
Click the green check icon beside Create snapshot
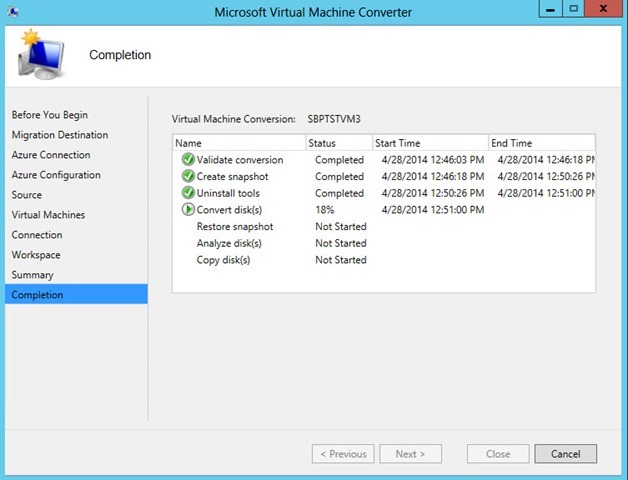click(188, 176)
